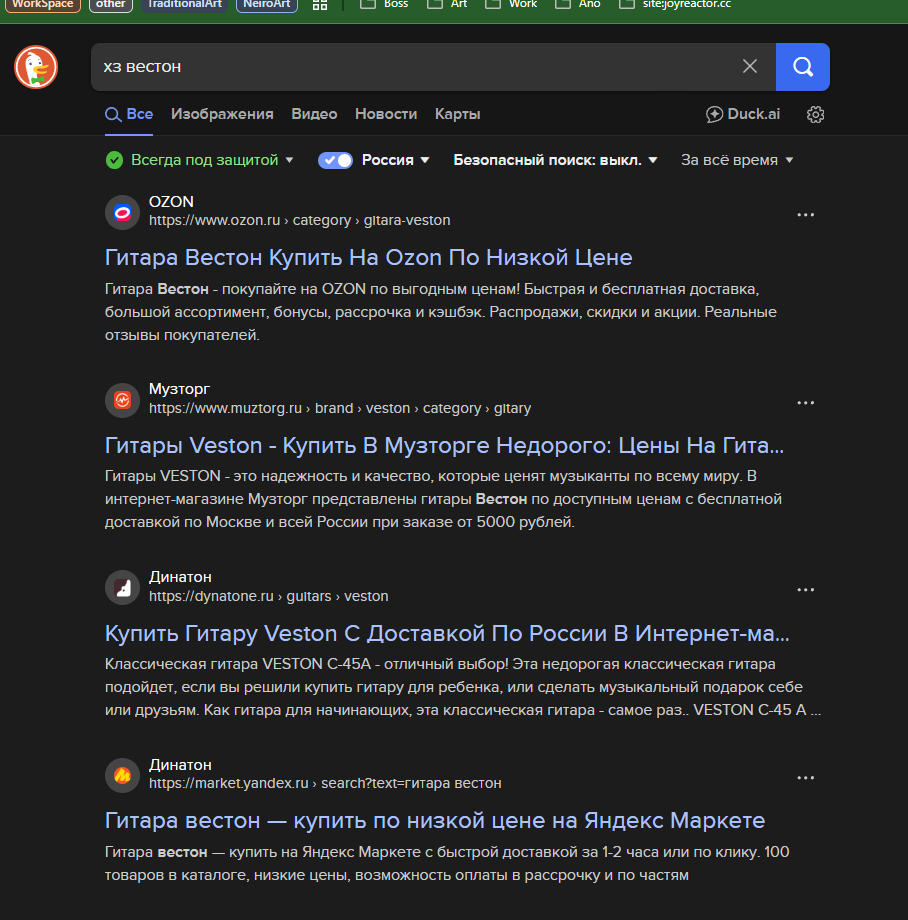Viewport: 908px width, 920px height.
Task: Open the За всё время time filter
Action: 737,160
